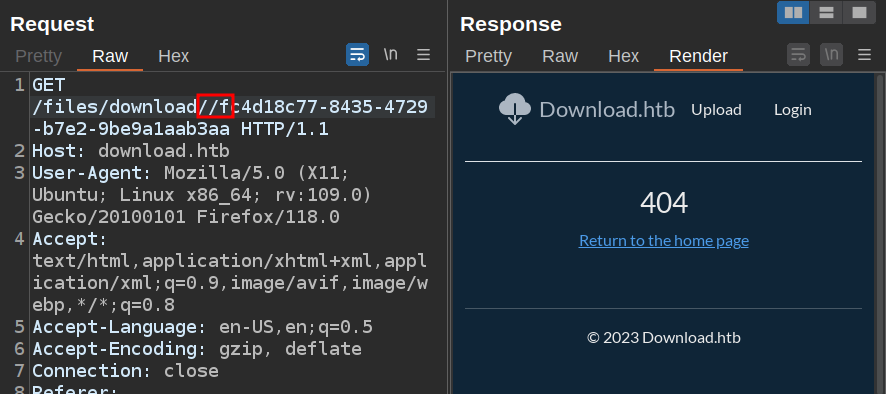Click the /files/download request path line
This screenshot has width=886, height=394.
click(230, 107)
